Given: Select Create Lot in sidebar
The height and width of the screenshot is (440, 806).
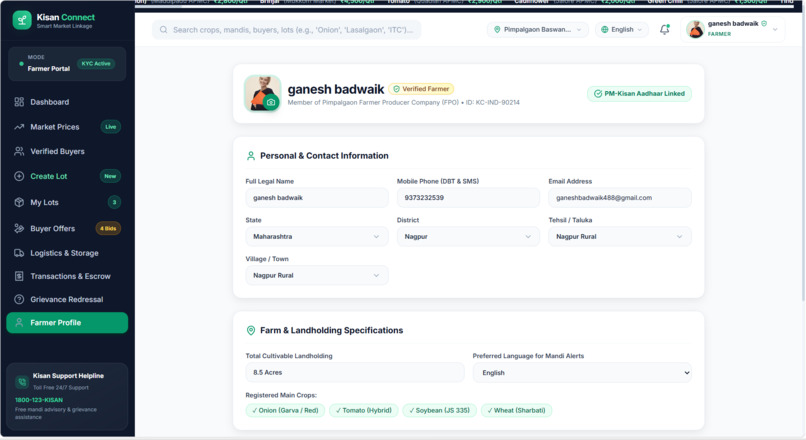Looking at the screenshot, I should pyautogui.click(x=67, y=176).
